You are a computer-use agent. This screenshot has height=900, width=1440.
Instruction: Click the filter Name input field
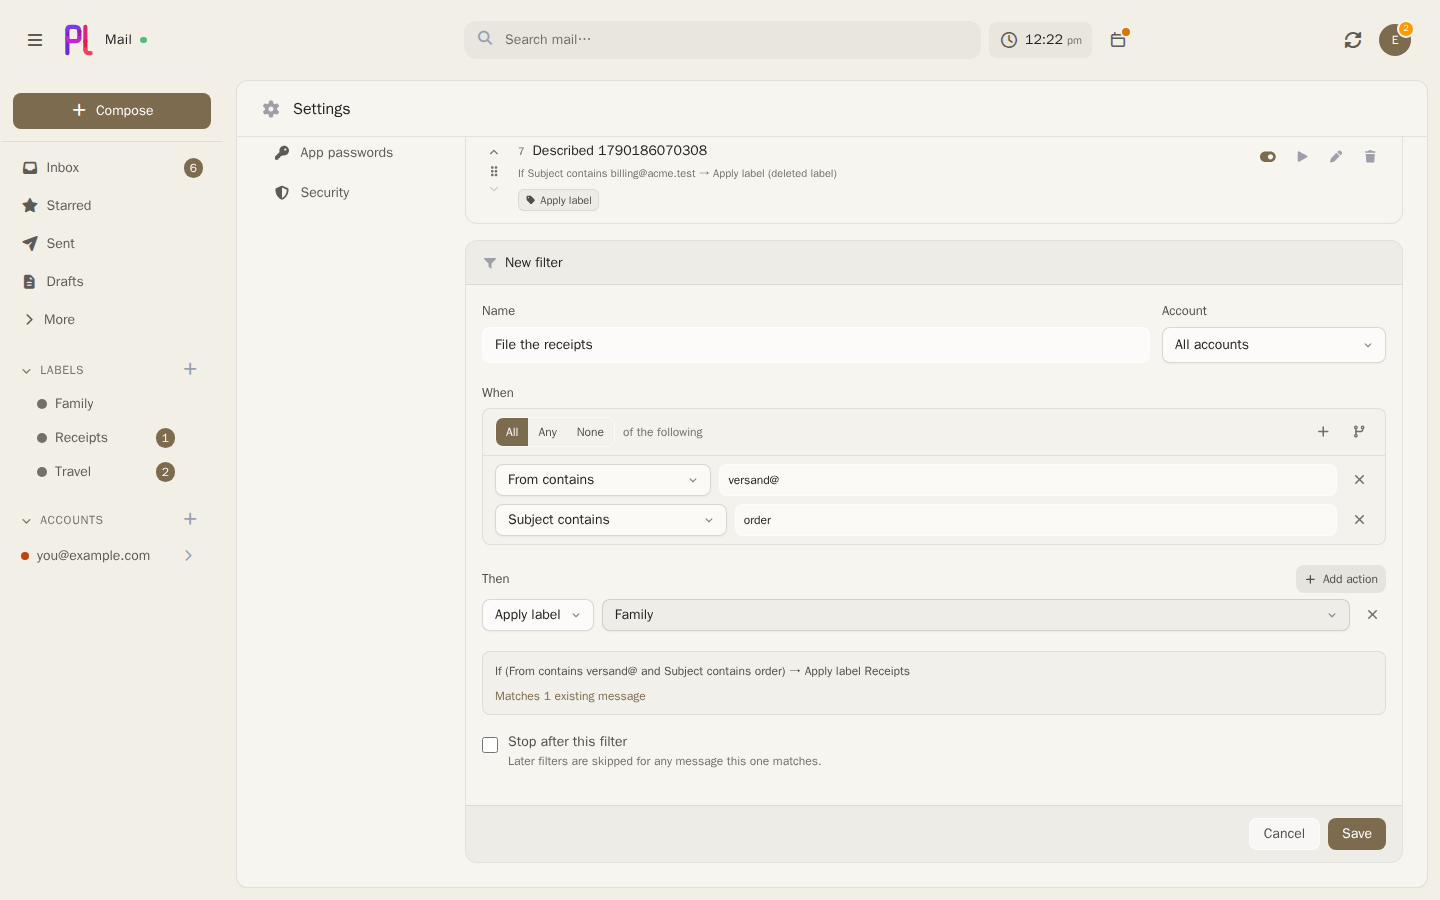pyautogui.click(x=816, y=345)
